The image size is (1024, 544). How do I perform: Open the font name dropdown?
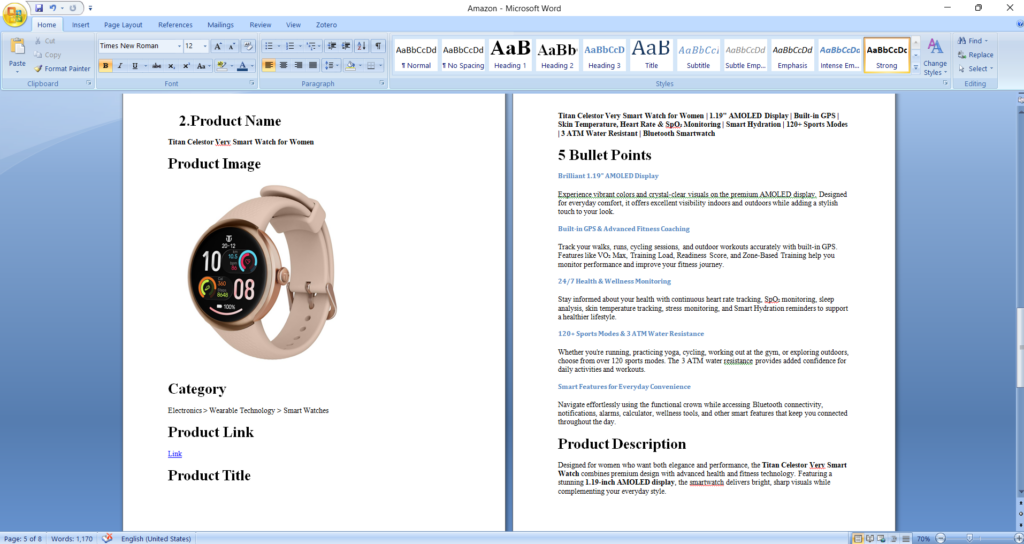click(179, 46)
